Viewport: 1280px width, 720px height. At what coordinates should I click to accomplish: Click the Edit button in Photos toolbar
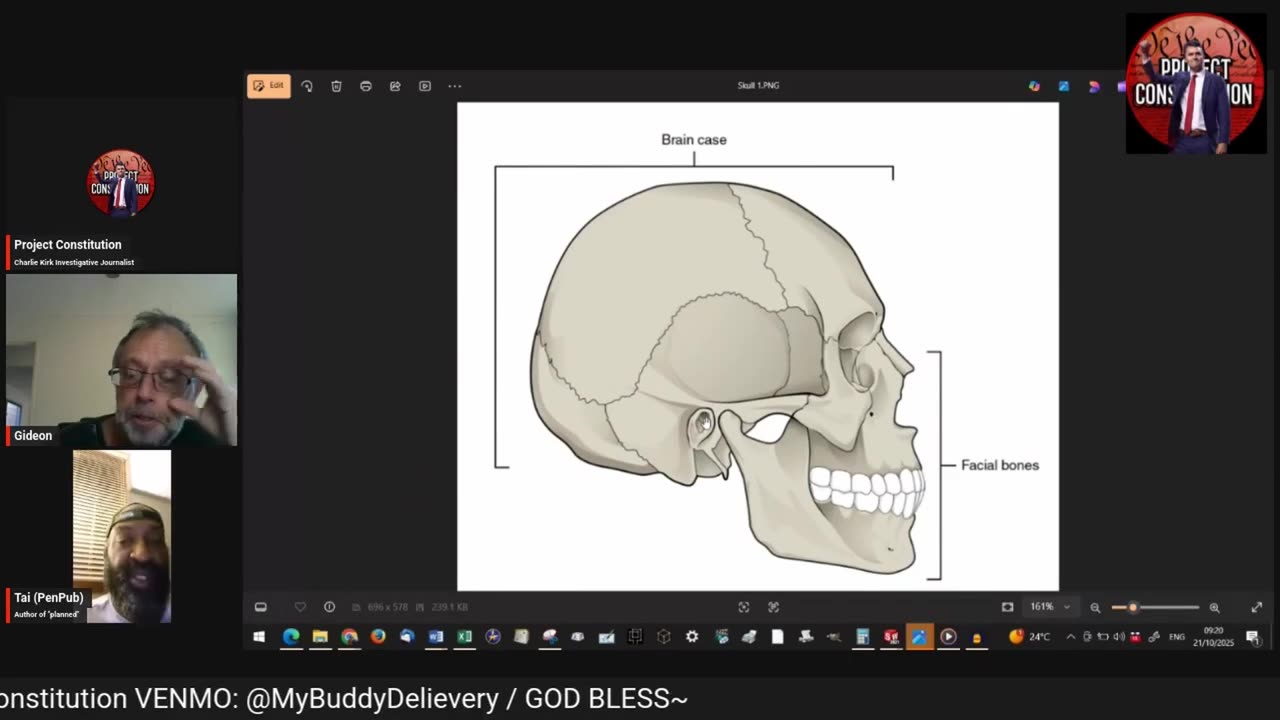coord(269,86)
